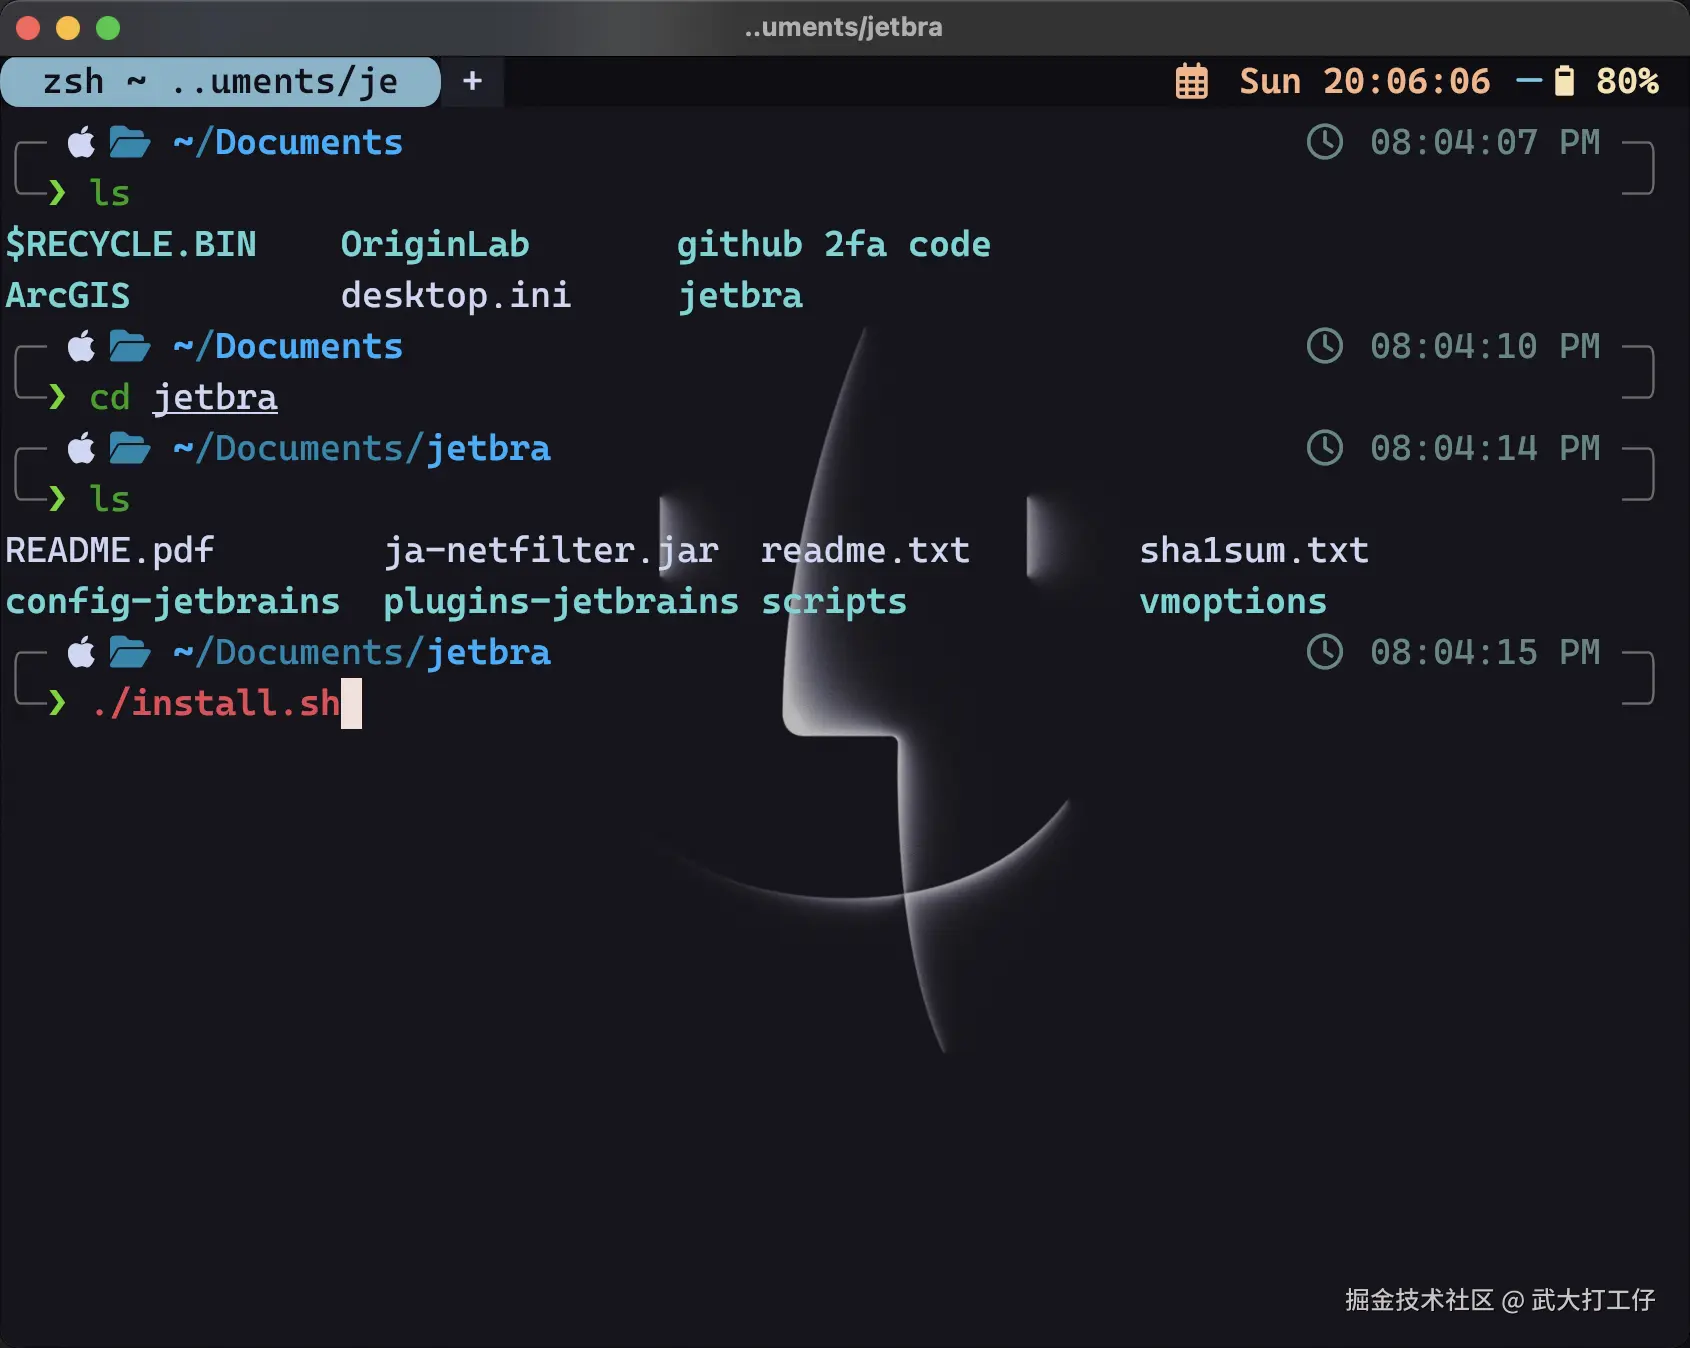The width and height of the screenshot is (1690, 1348).
Task: Click the Apple logo on the 08:04:14 PM prompt
Action: pos(81,448)
